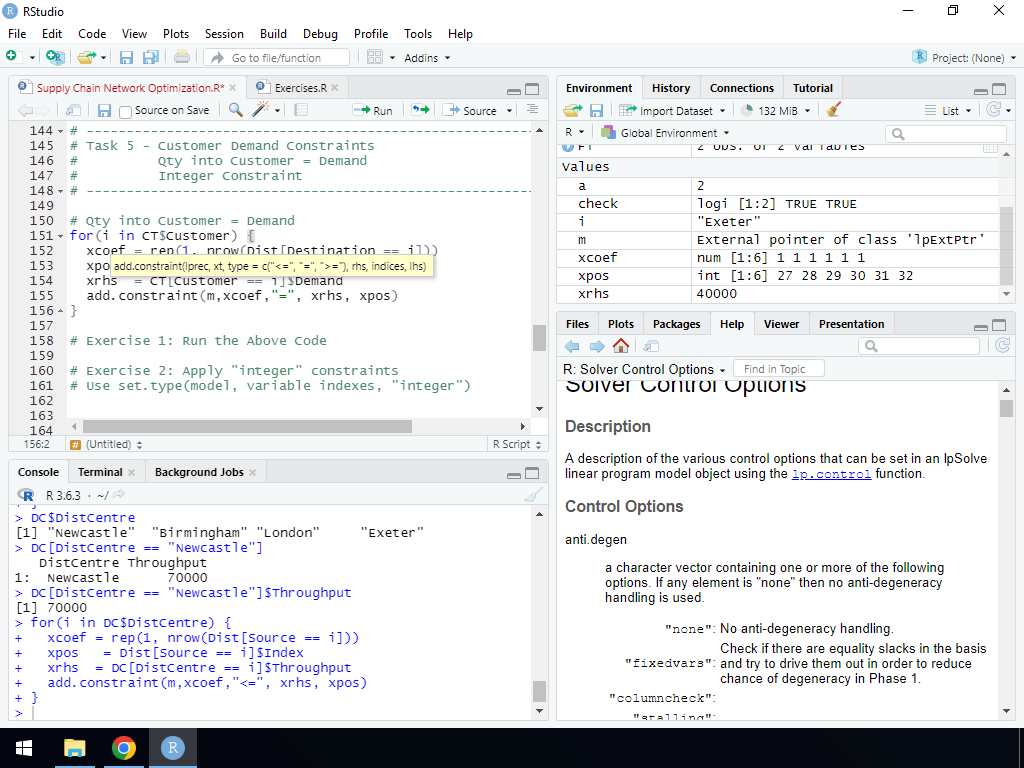
Task: Open the Session menu
Action: point(224,33)
